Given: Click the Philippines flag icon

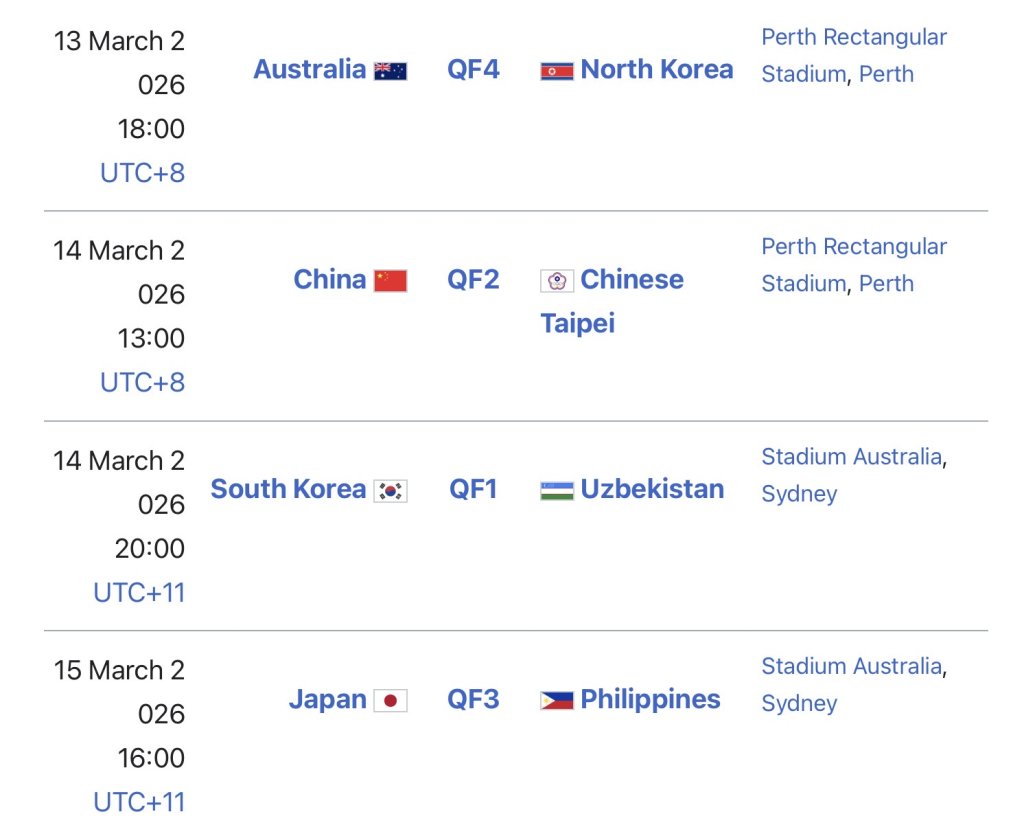Looking at the screenshot, I should point(557,701).
